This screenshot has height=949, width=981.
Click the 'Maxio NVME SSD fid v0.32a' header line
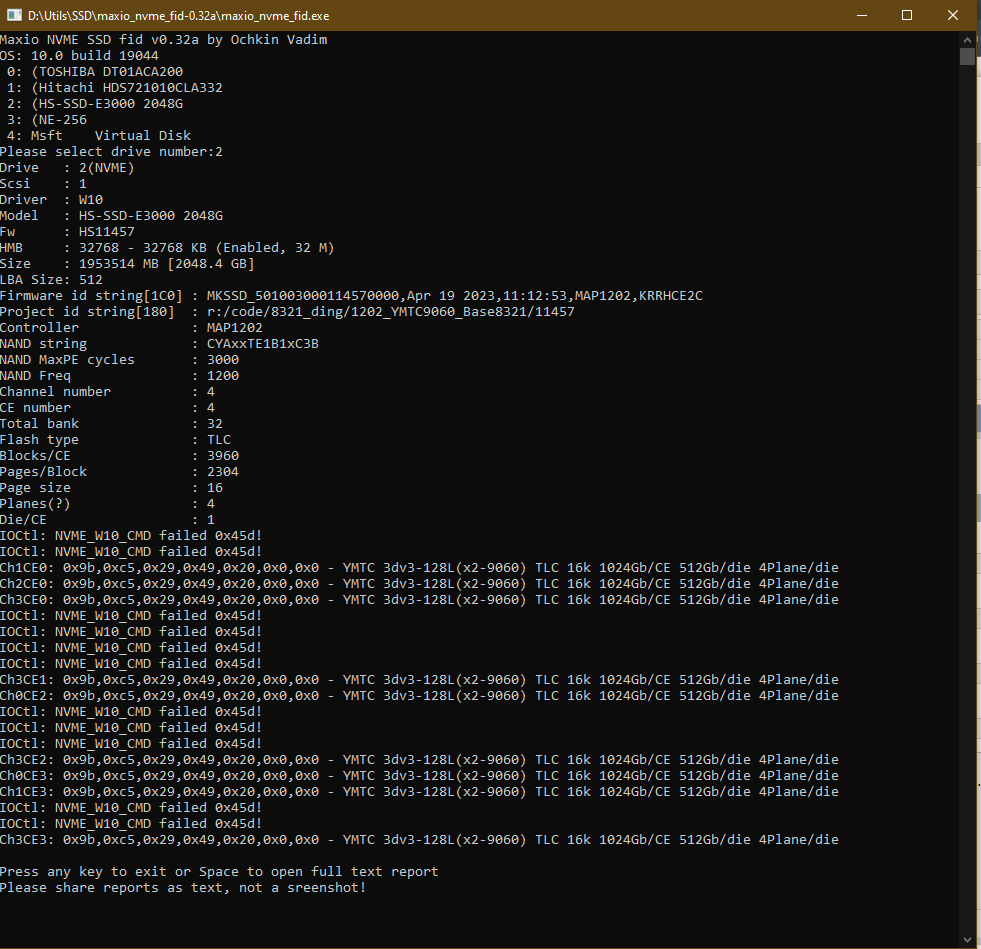[x=163, y=39]
